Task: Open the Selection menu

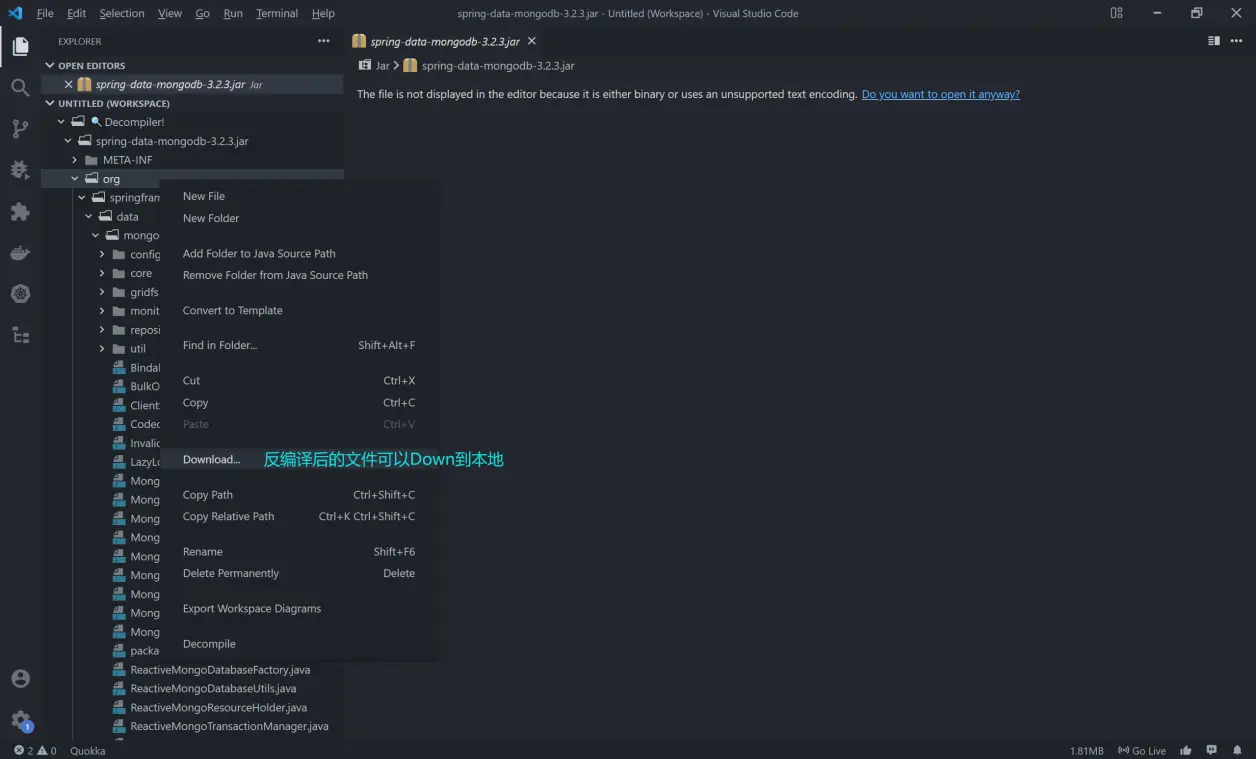Action: point(122,13)
